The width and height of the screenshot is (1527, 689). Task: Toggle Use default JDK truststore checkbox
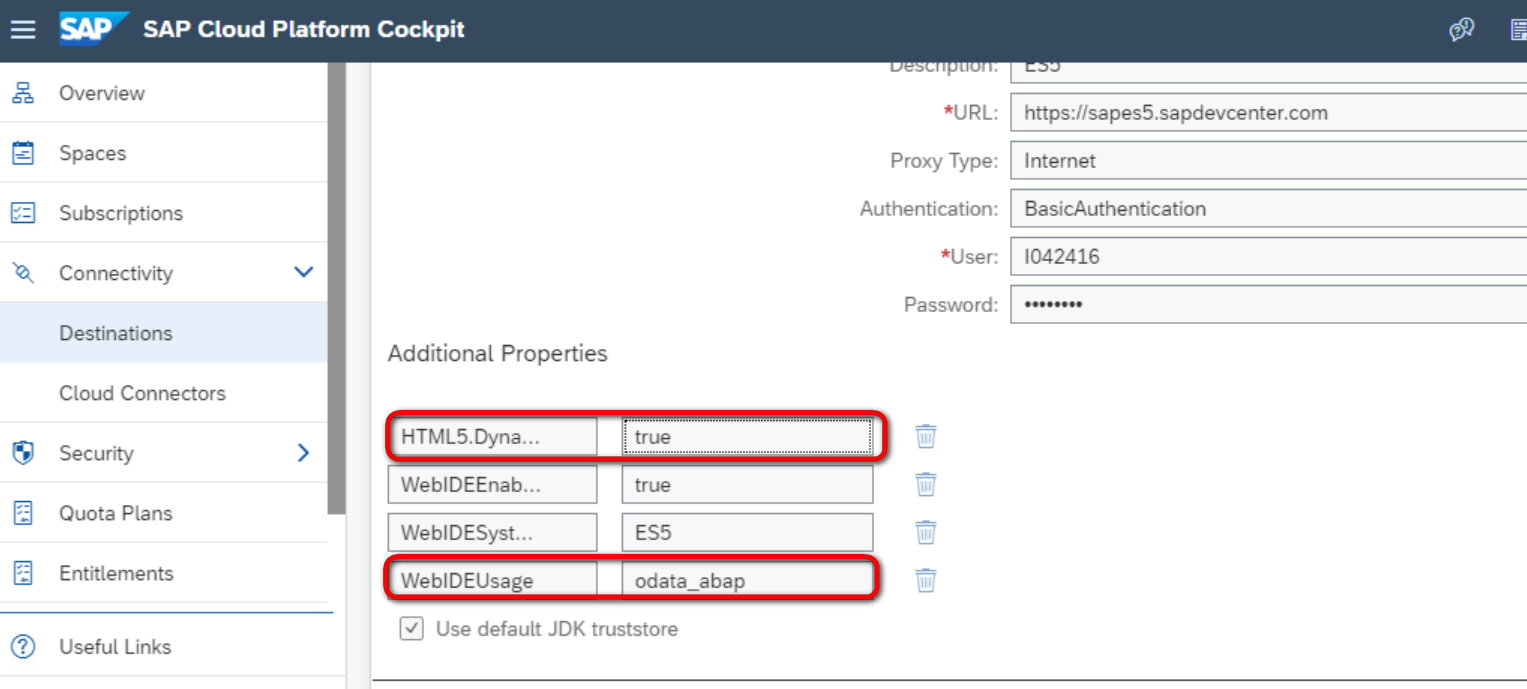click(x=411, y=629)
